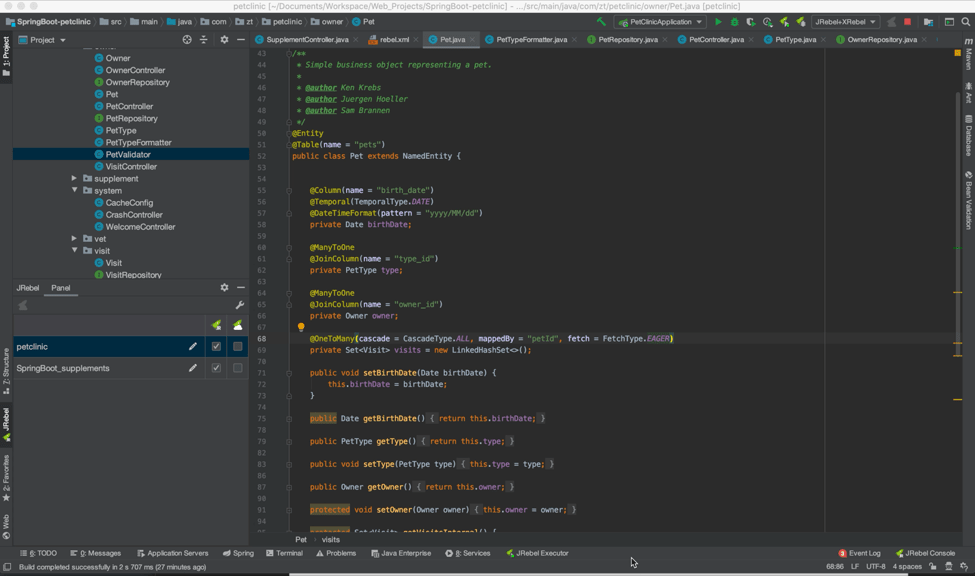Select OwnerController class in project tree
This screenshot has height=576, width=975.
(135, 70)
